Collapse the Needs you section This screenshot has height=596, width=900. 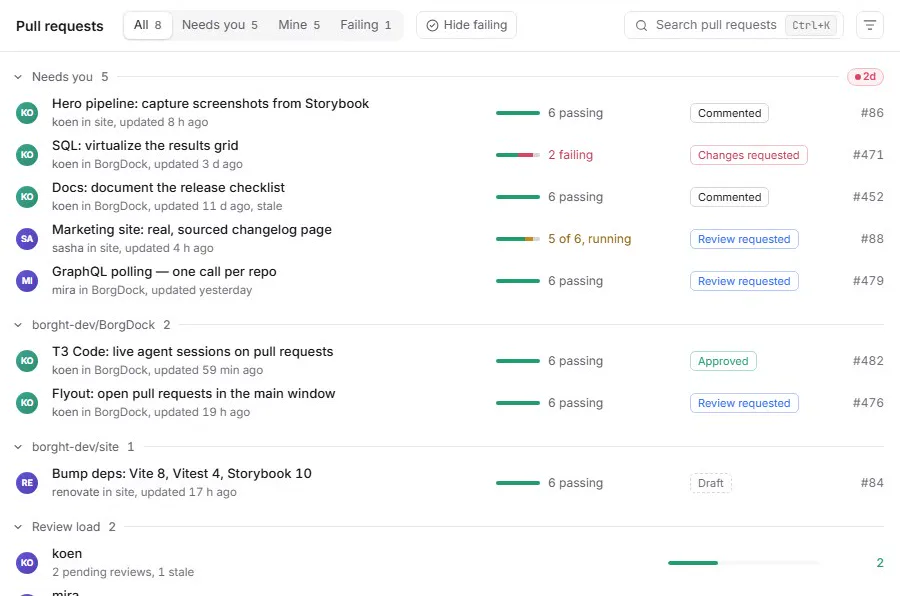coord(18,77)
